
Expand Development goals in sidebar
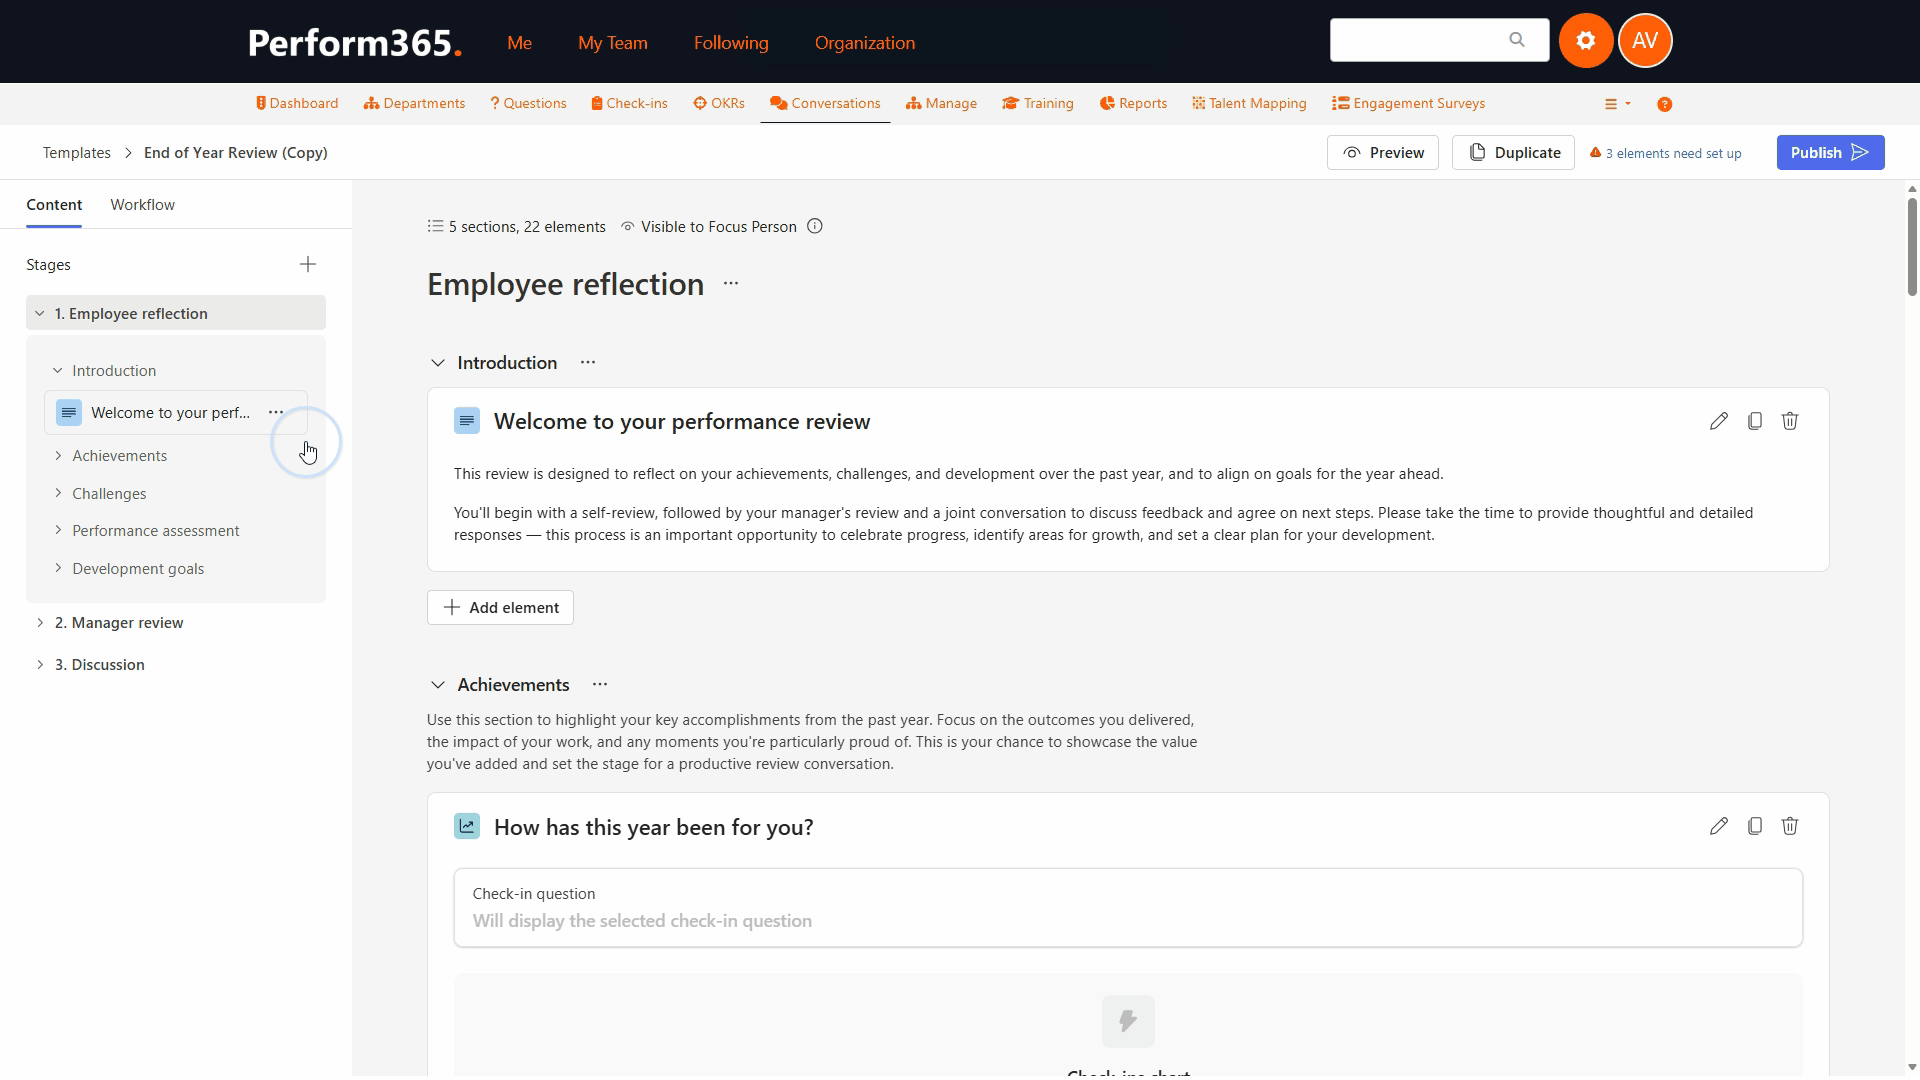(x=58, y=568)
